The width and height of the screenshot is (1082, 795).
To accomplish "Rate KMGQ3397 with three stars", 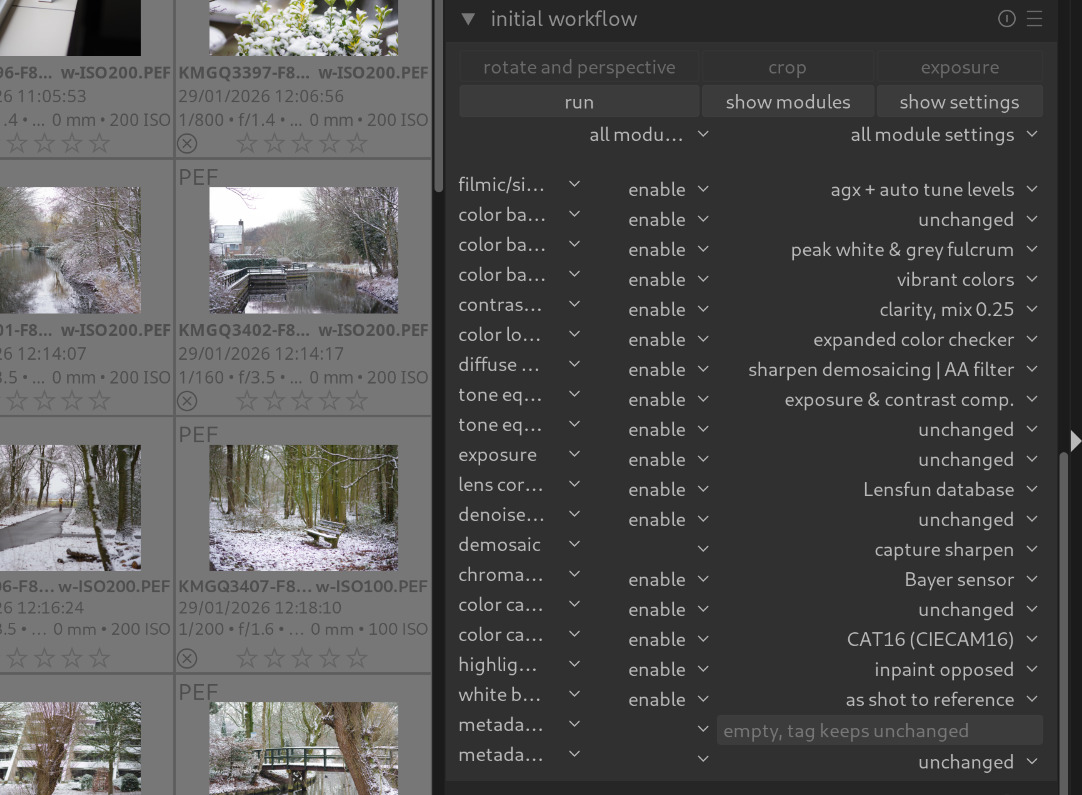I will pyautogui.click(x=301, y=144).
